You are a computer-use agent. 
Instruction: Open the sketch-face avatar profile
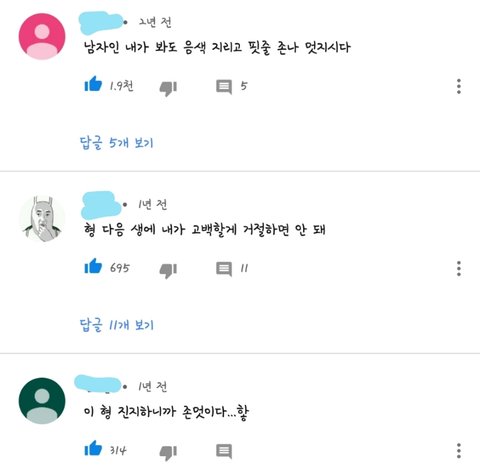pos(42,219)
